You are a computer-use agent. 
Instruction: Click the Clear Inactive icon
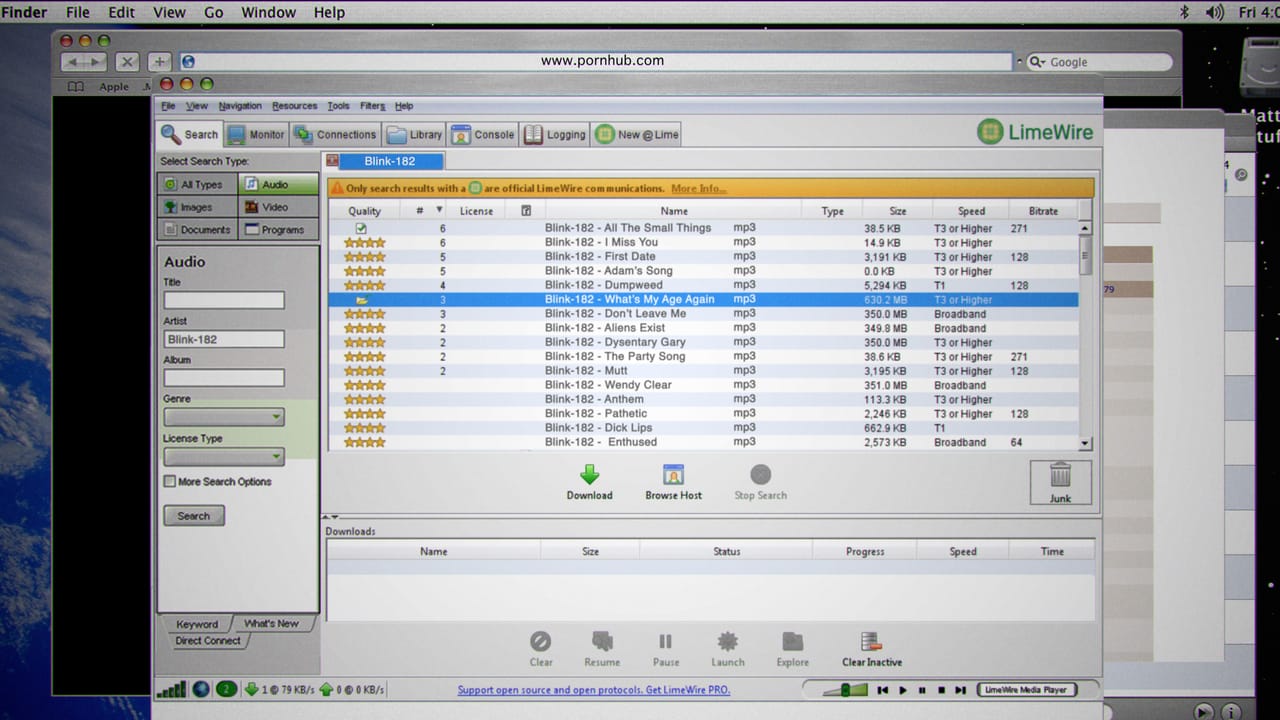pos(871,641)
